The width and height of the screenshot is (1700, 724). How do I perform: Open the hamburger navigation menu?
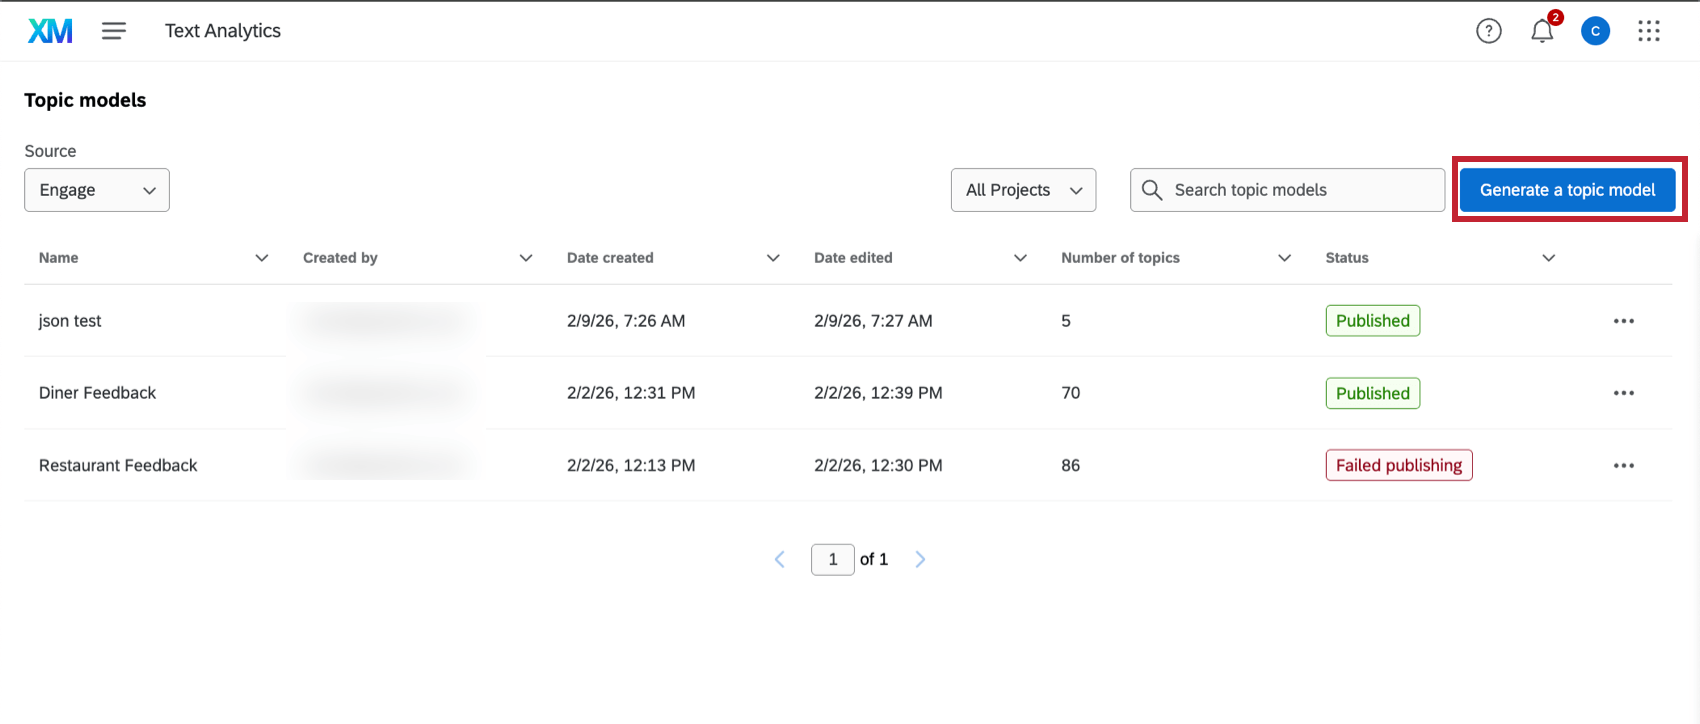[114, 31]
